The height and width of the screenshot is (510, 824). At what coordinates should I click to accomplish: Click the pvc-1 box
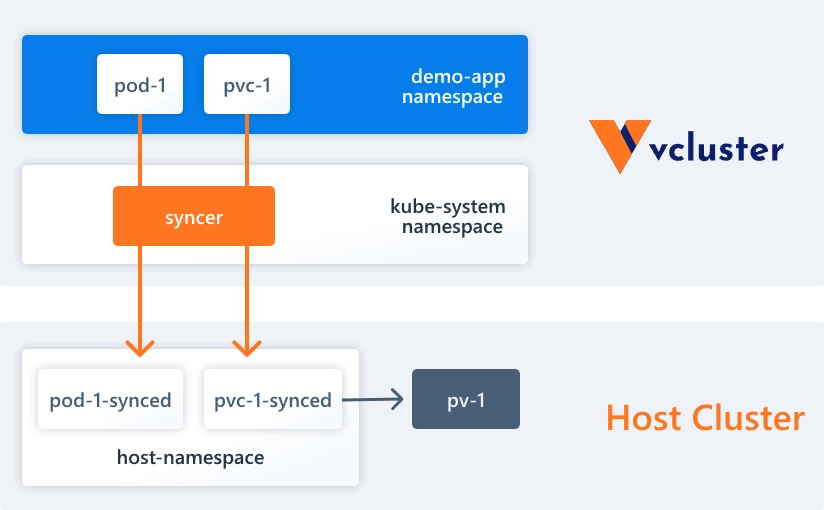247,84
